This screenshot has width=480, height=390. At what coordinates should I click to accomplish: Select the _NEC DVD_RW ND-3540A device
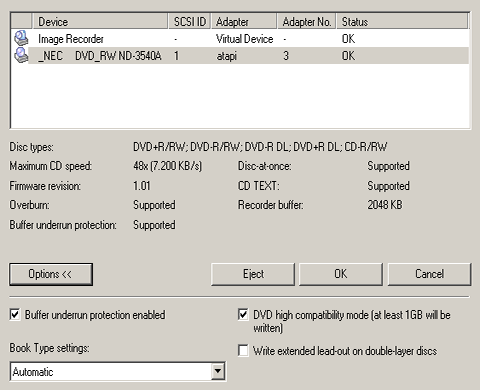coord(240,56)
